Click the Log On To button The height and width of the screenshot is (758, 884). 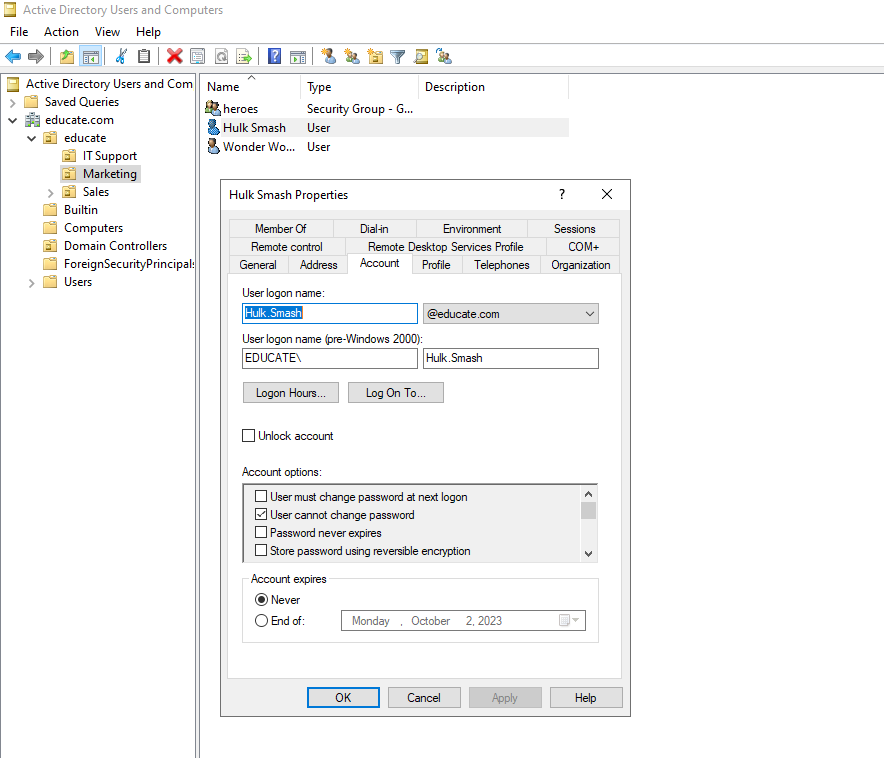[394, 392]
